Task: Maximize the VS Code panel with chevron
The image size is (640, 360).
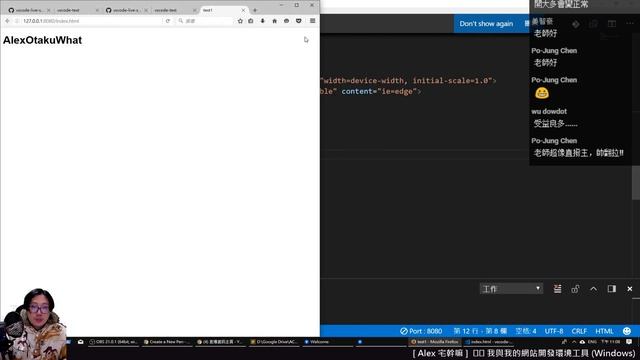Action: point(593,289)
